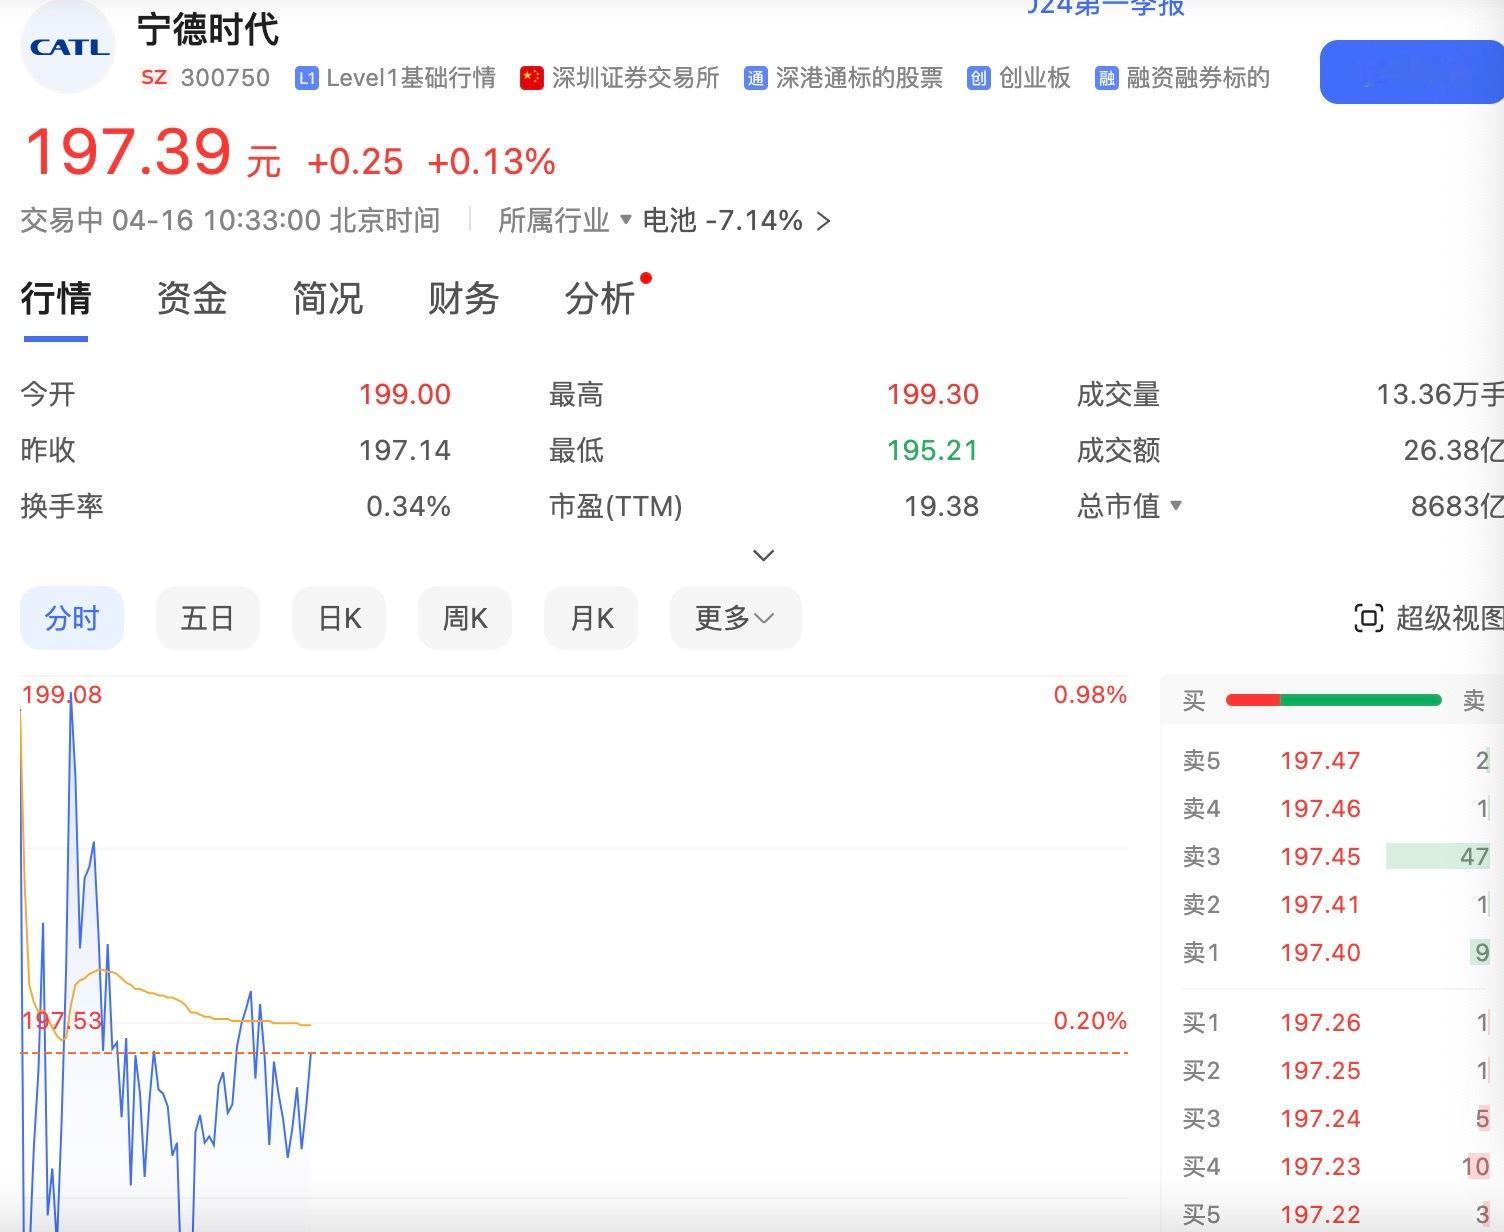1504x1232 pixels.
Task: Click the 今开 value 199.00
Action: click(x=405, y=394)
